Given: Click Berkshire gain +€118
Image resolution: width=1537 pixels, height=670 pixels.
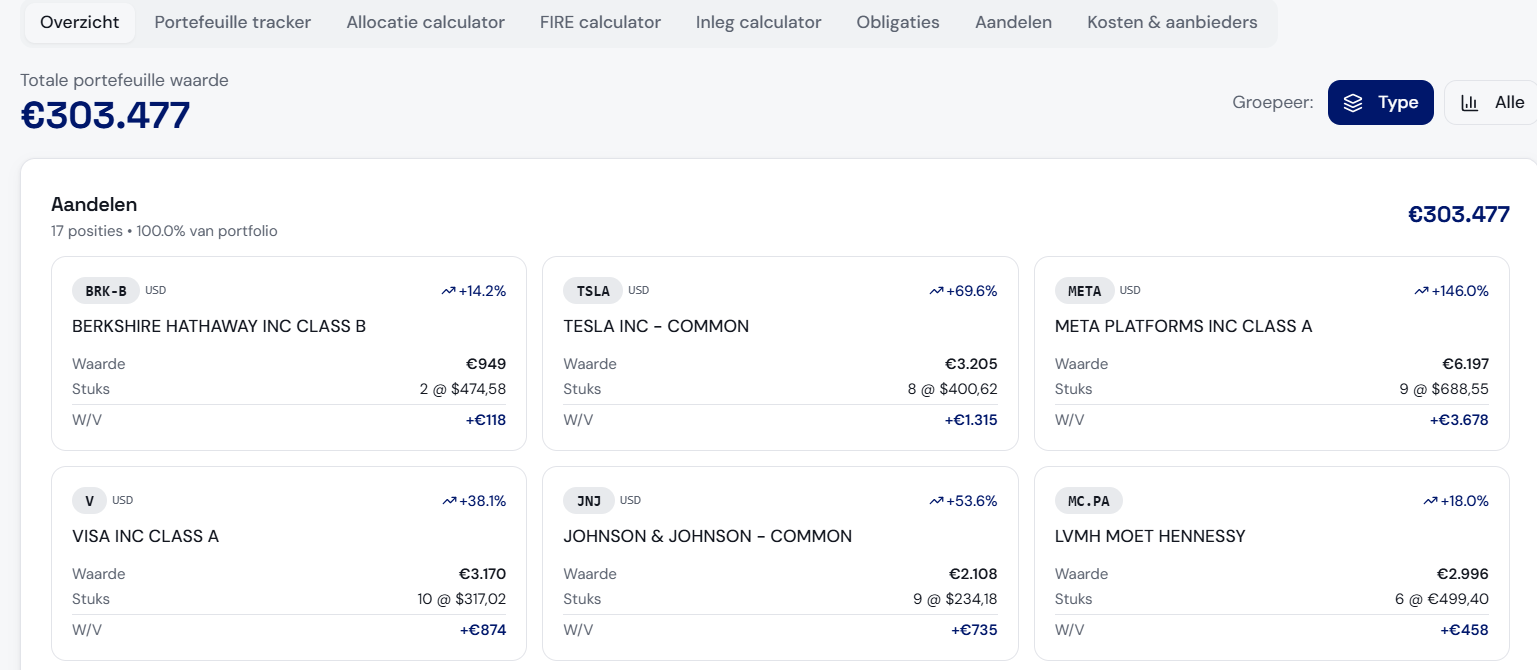Looking at the screenshot, I should [486, 420].
